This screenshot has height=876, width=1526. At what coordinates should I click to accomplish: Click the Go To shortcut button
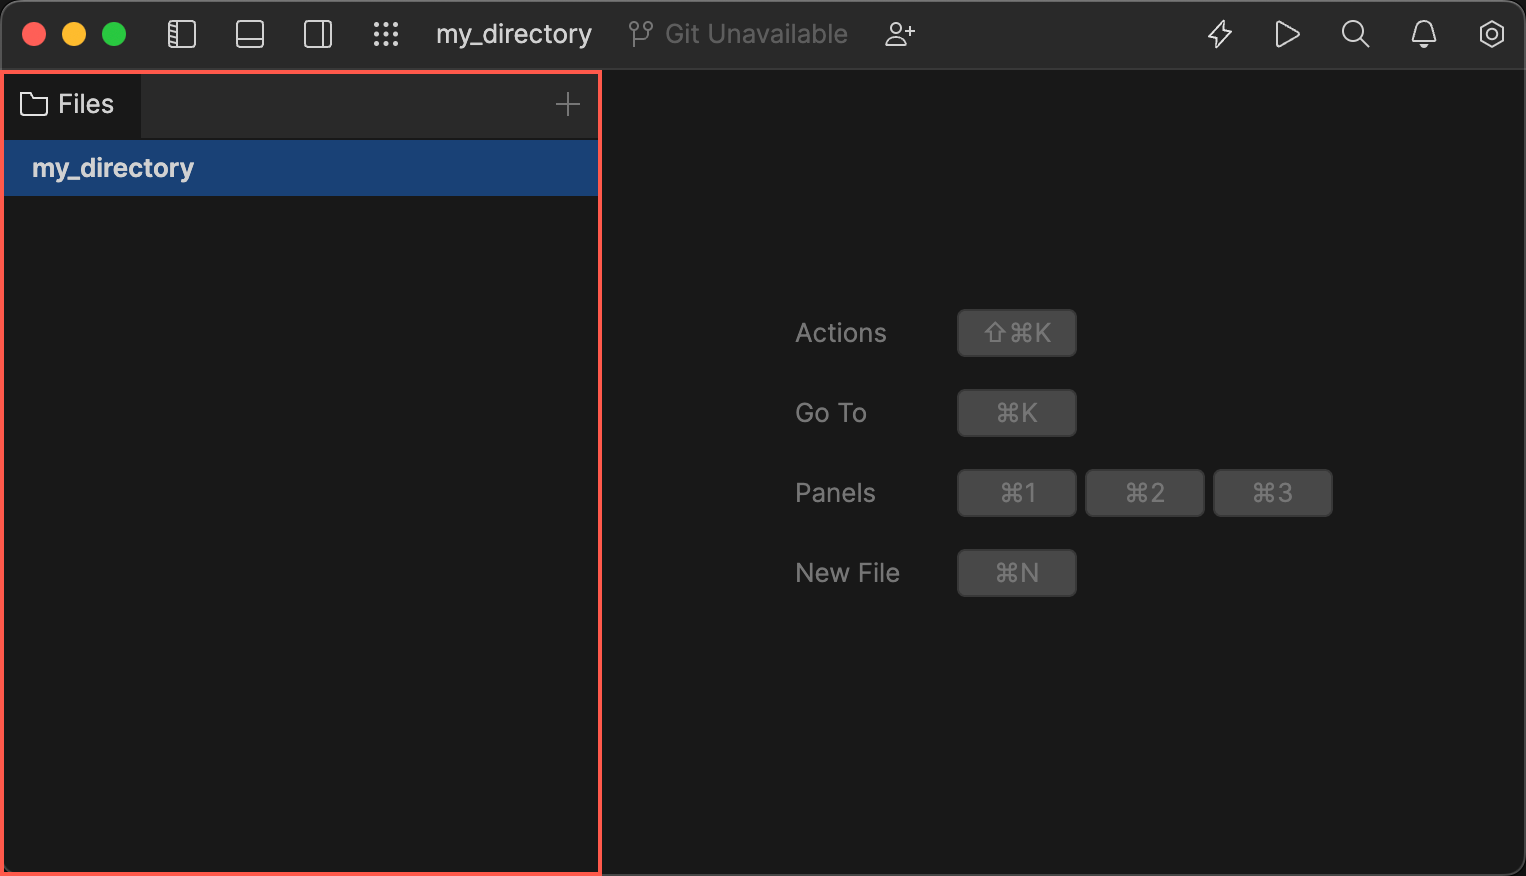pos(1016,412)
